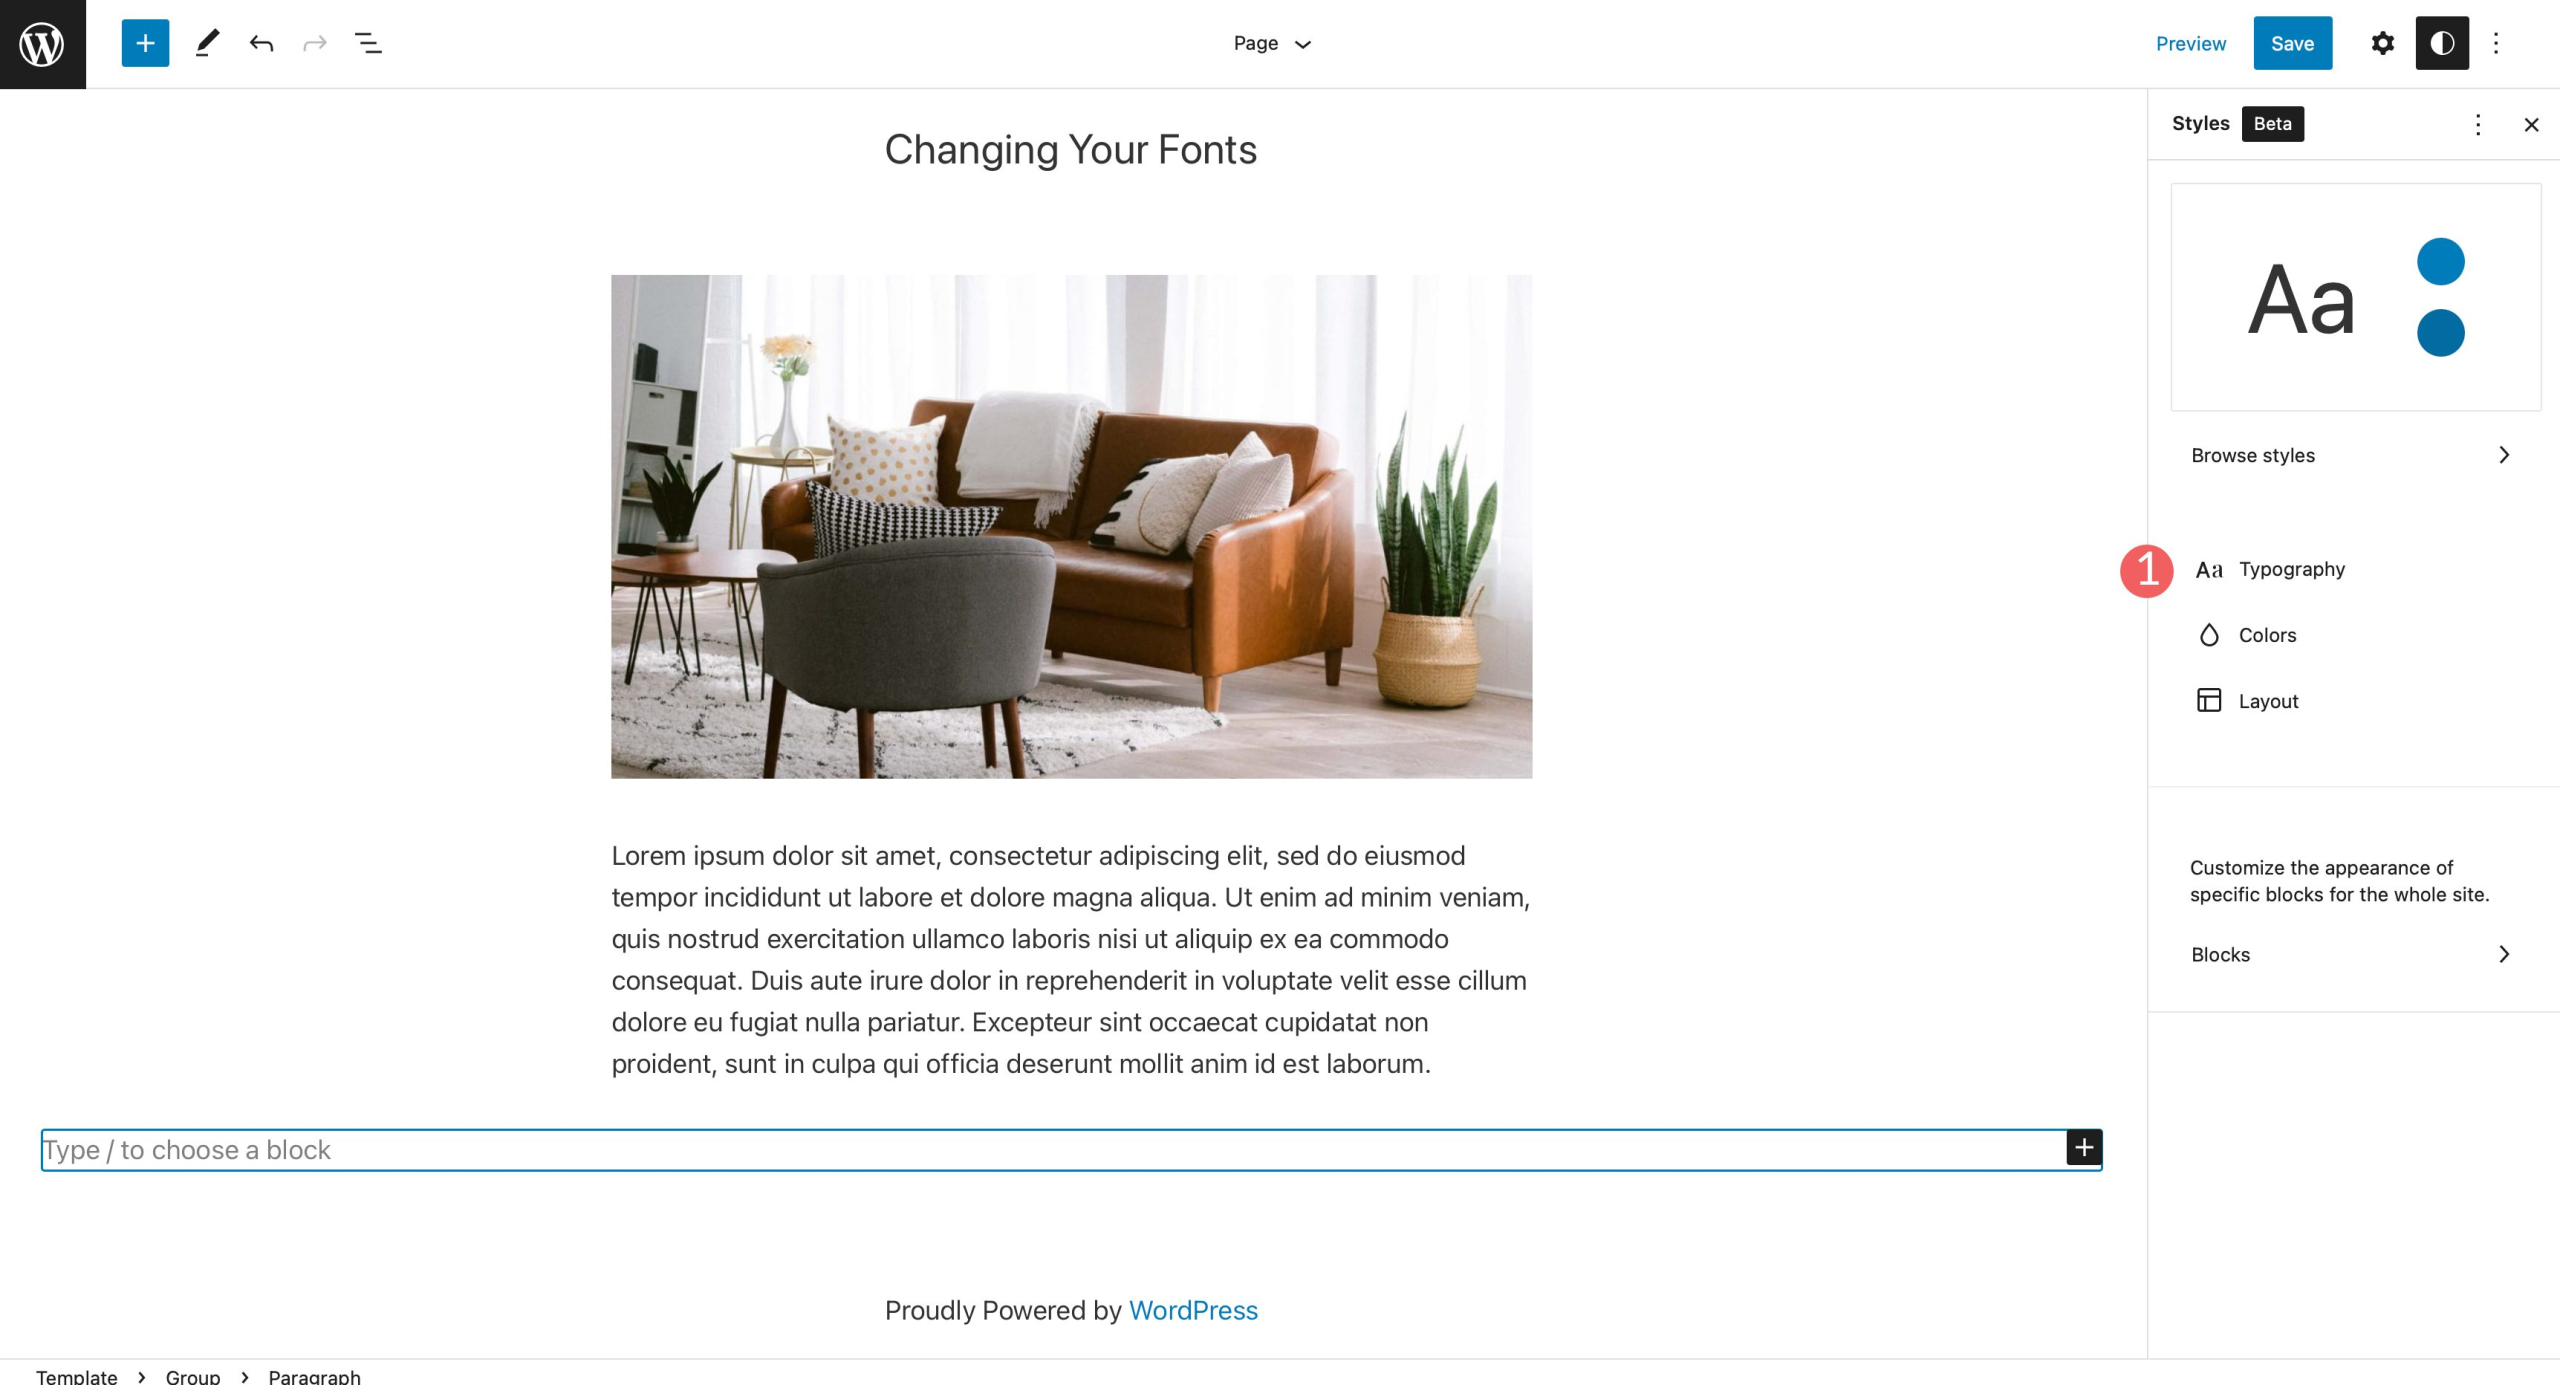This screenshot has height=1385, width=2560.
Task: Click the block input field at bottom
Action: pos(1071,1148)
